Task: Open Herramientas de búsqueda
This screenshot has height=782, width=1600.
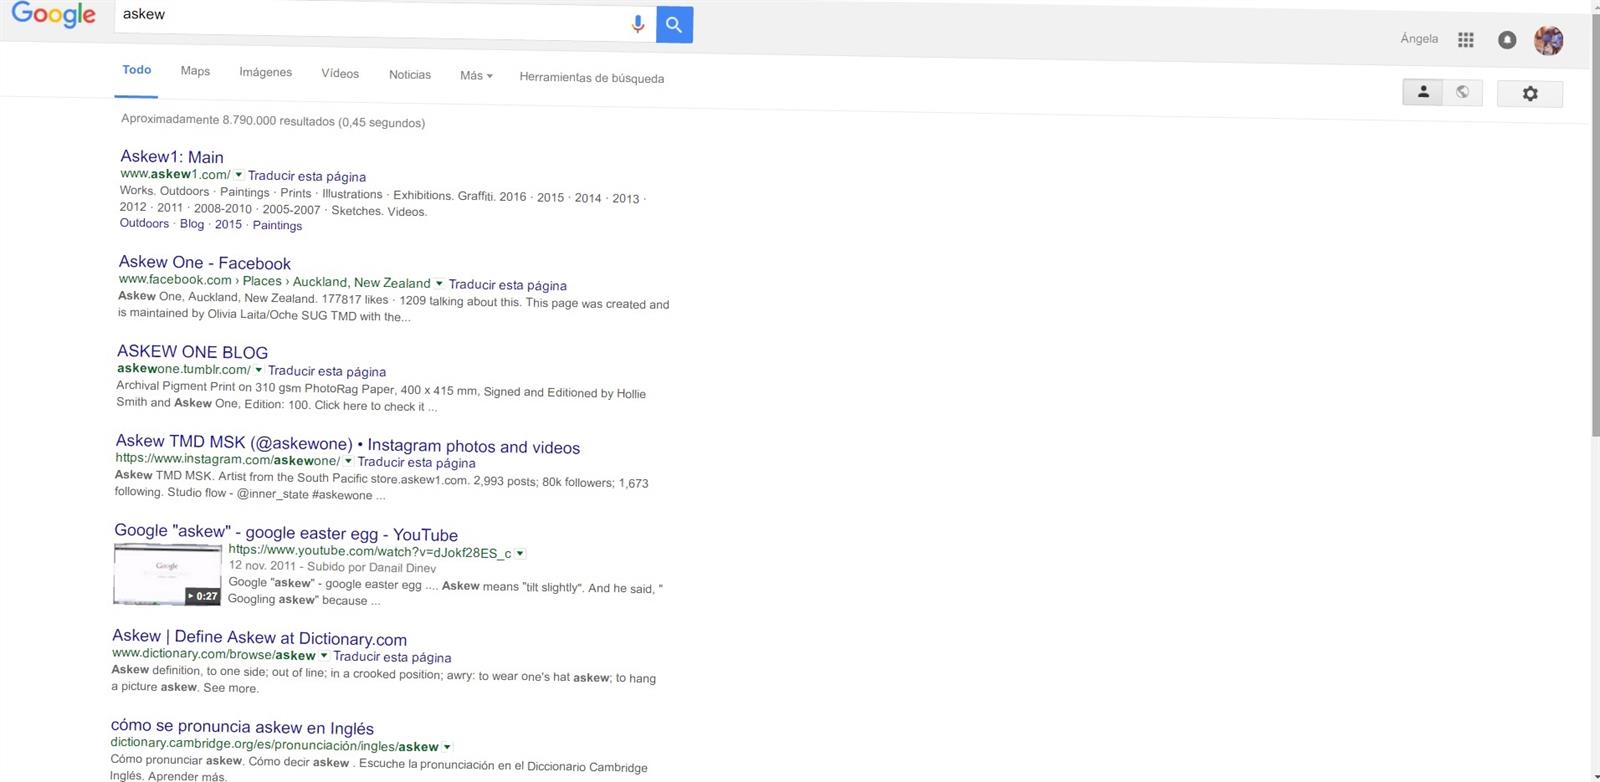Action: pyautogui.click(x=592, y=78)
